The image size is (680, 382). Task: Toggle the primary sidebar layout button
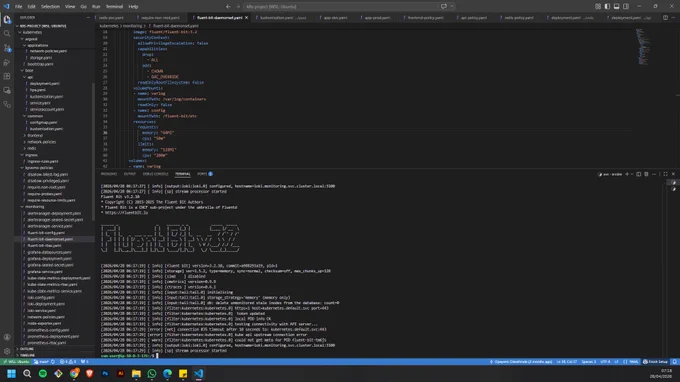pos(607,7)
